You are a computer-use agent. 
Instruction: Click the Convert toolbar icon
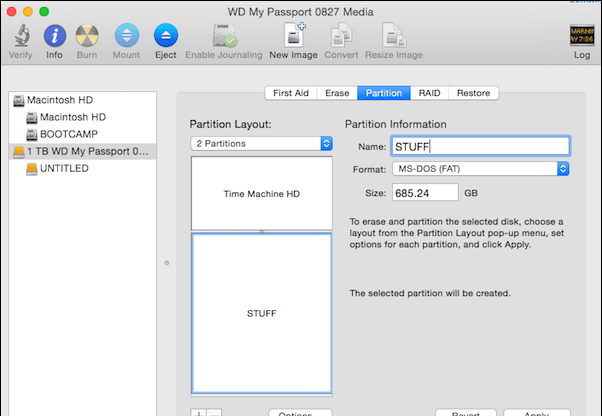pos(341,35)
